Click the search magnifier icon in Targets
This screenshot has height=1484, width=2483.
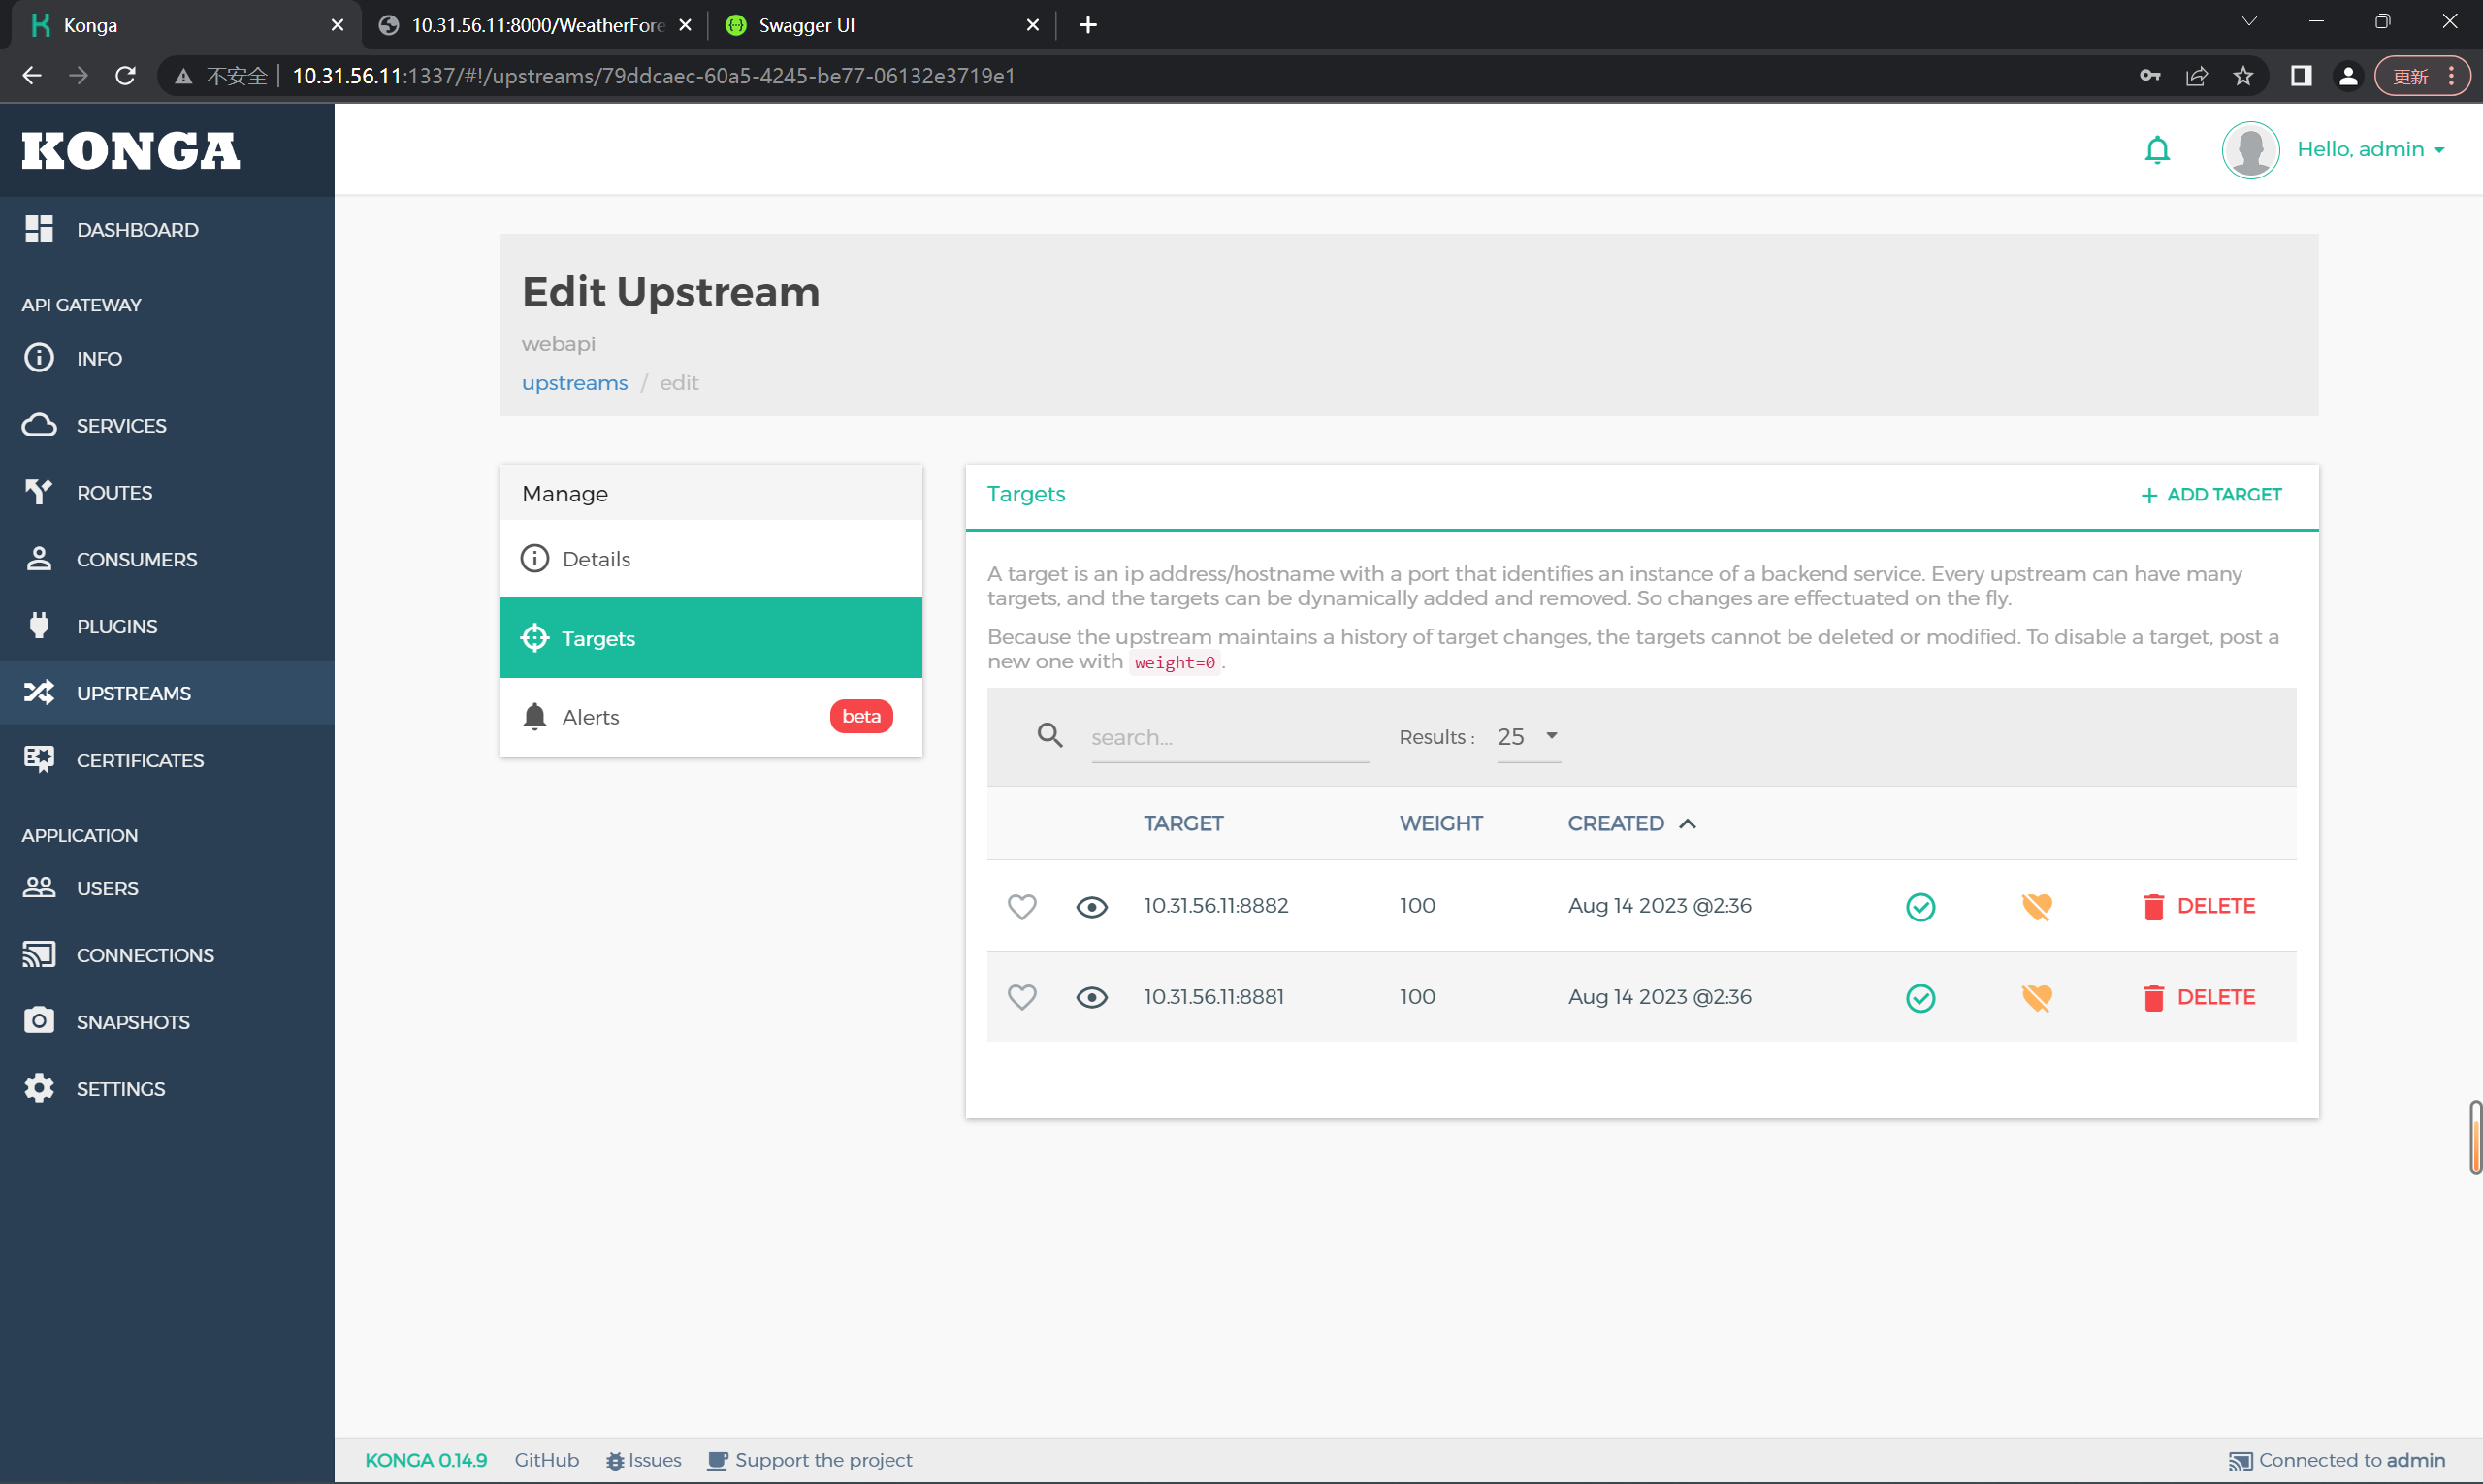(x=1049, y=736)
